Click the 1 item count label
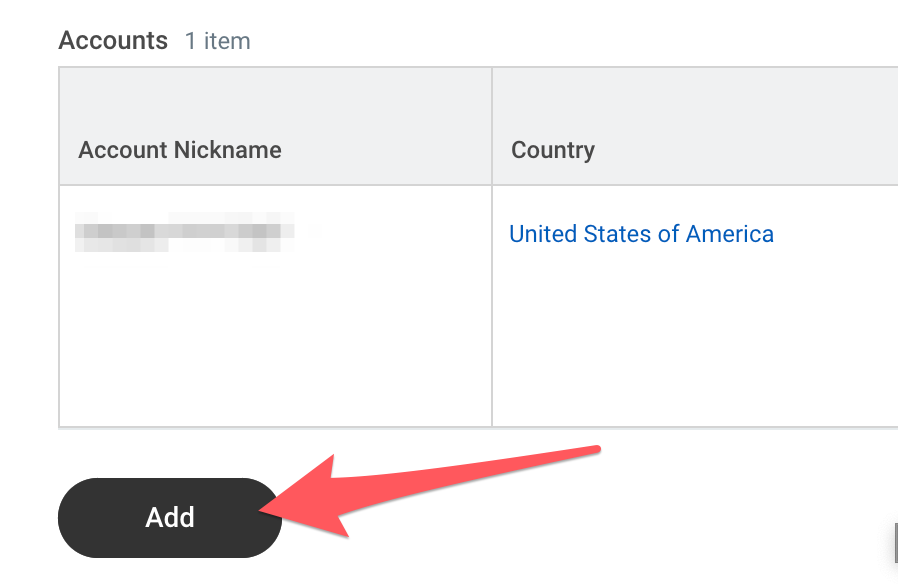 click(217, 41)
